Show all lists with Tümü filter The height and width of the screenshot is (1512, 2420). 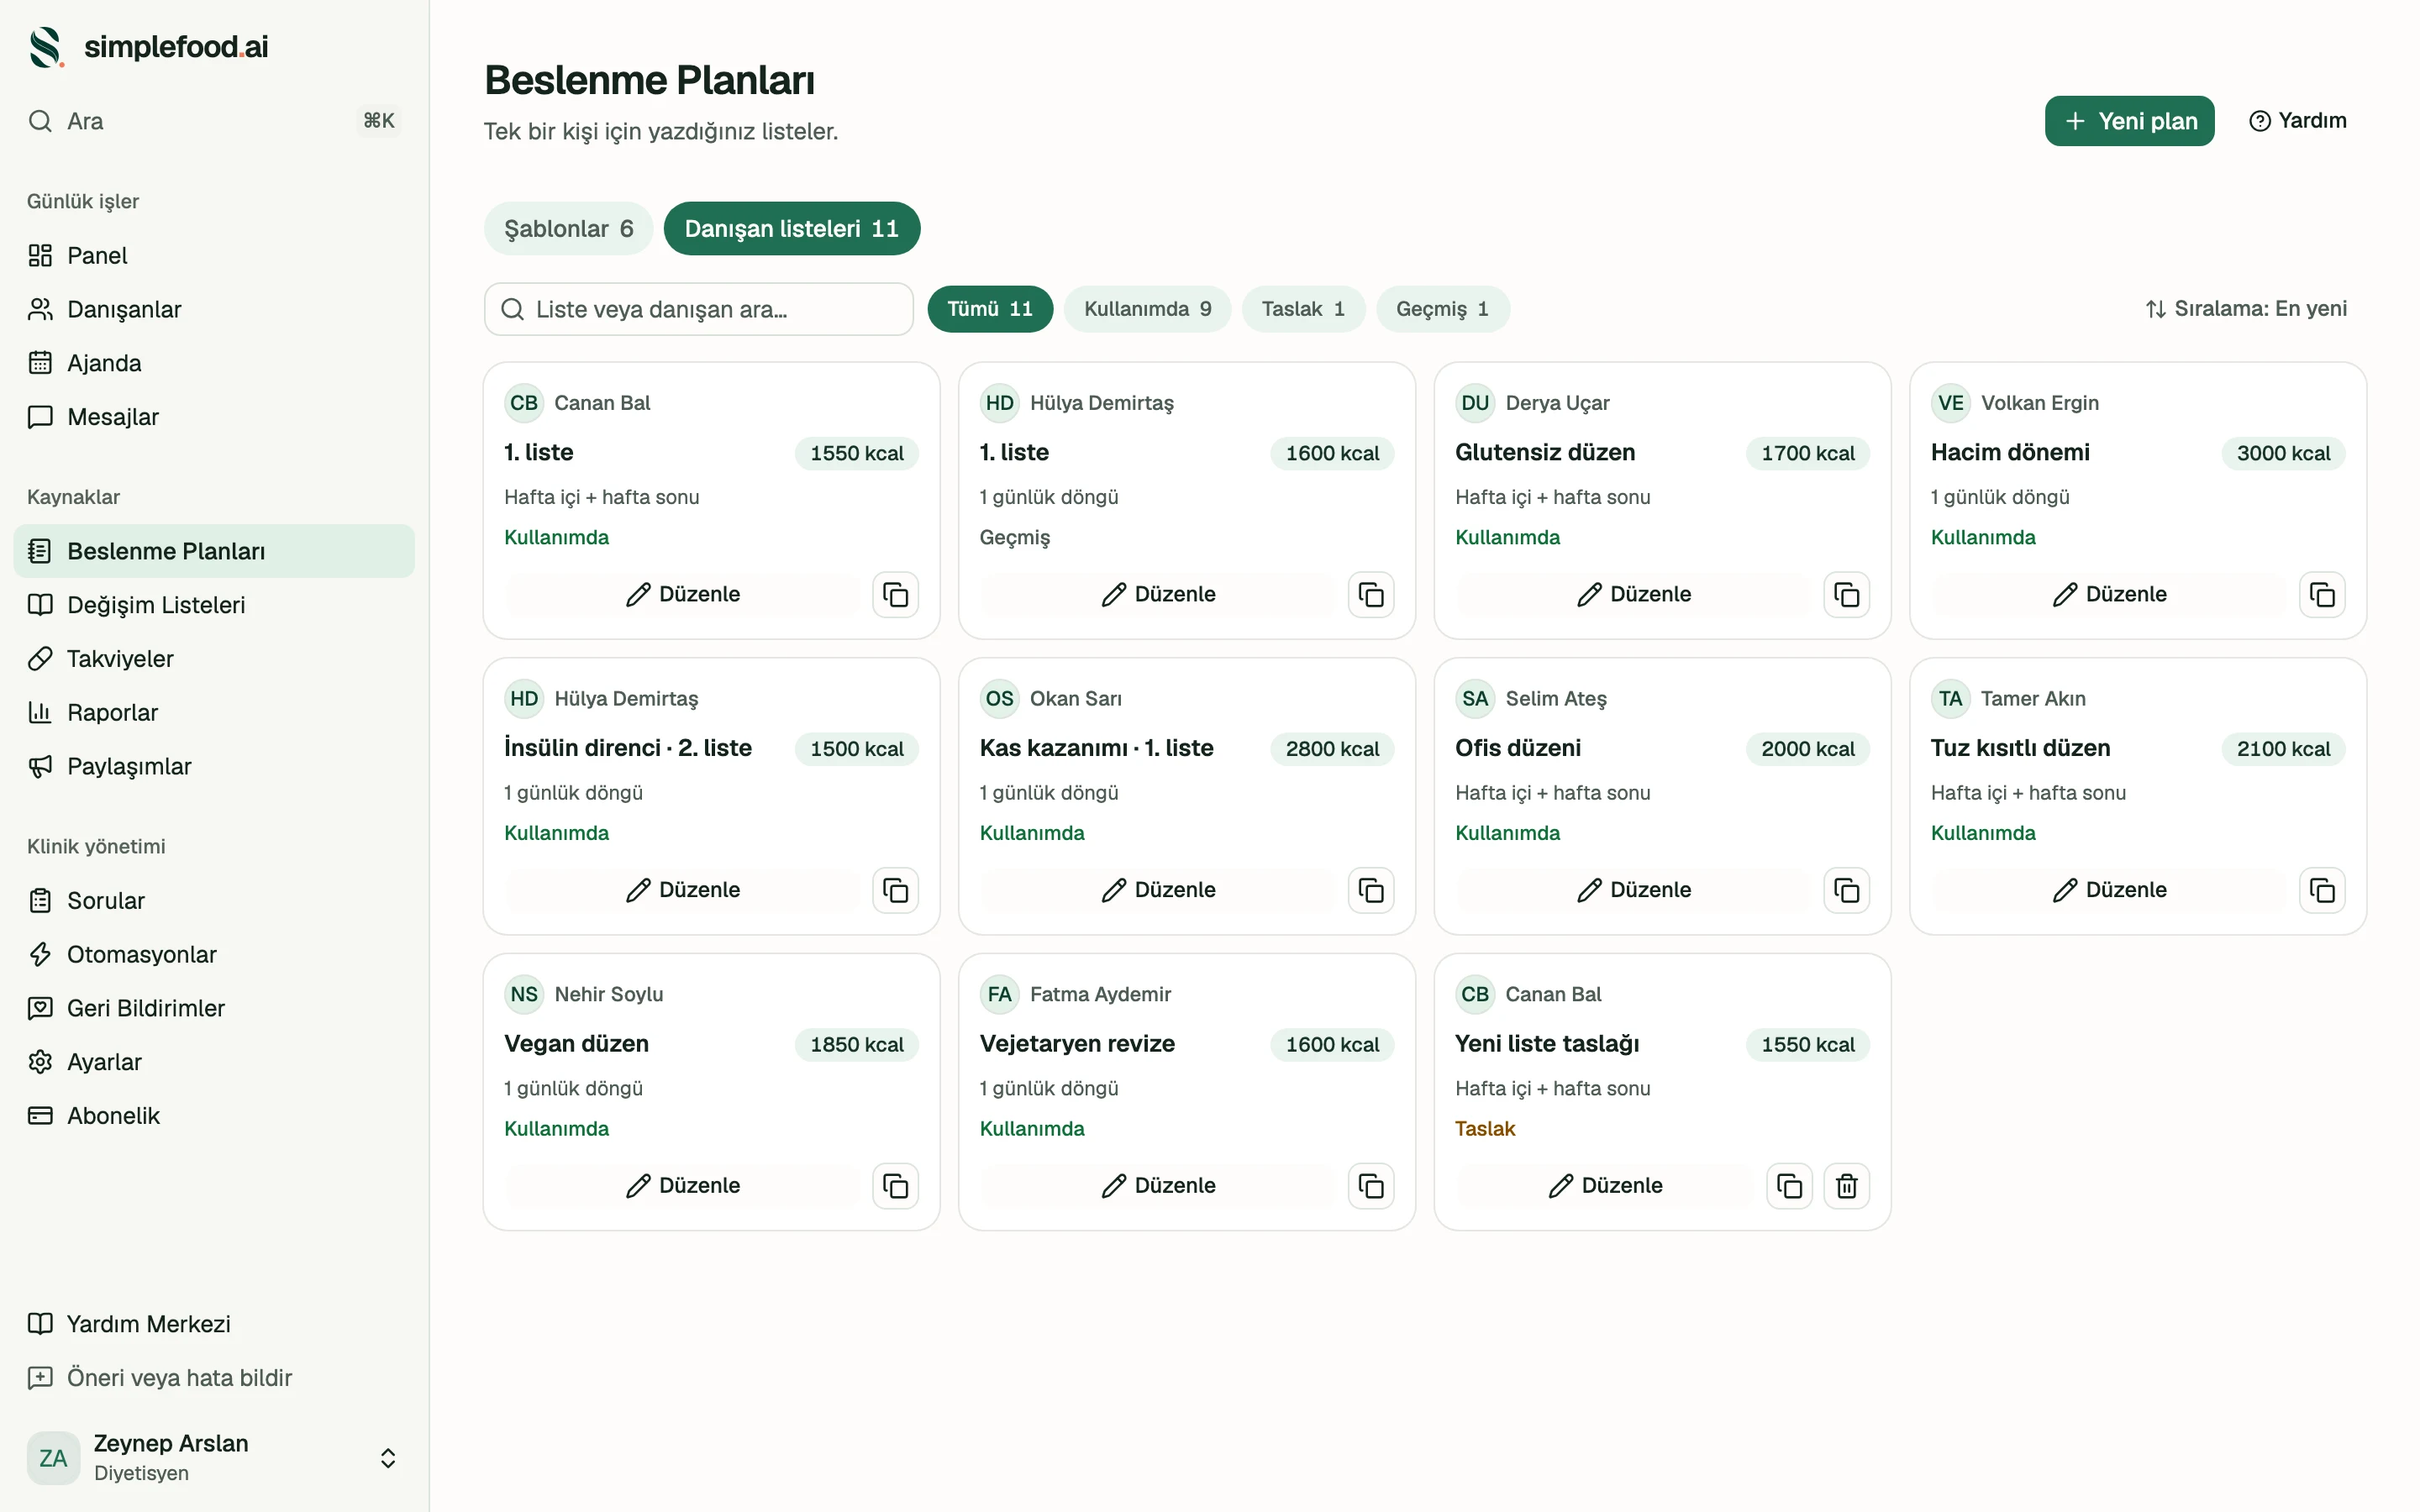(990, 309)
